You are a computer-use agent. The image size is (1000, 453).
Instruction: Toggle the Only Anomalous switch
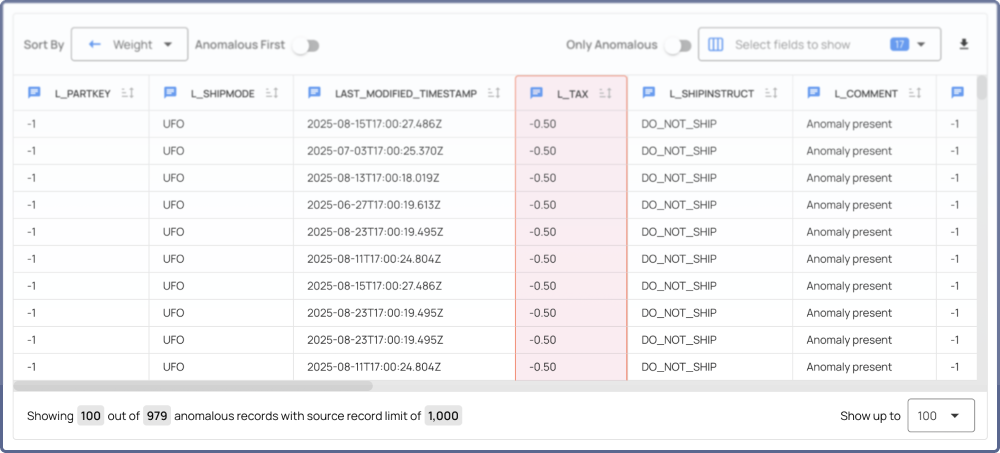[x=678, y=45]
